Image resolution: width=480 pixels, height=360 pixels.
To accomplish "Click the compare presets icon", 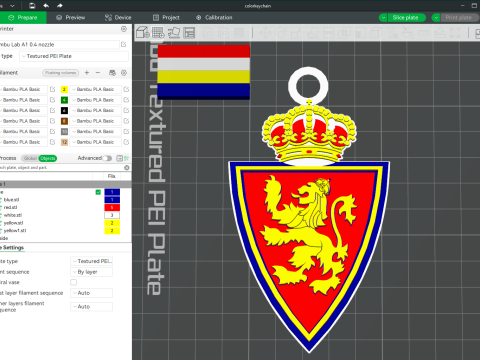I will click(119, 158).
